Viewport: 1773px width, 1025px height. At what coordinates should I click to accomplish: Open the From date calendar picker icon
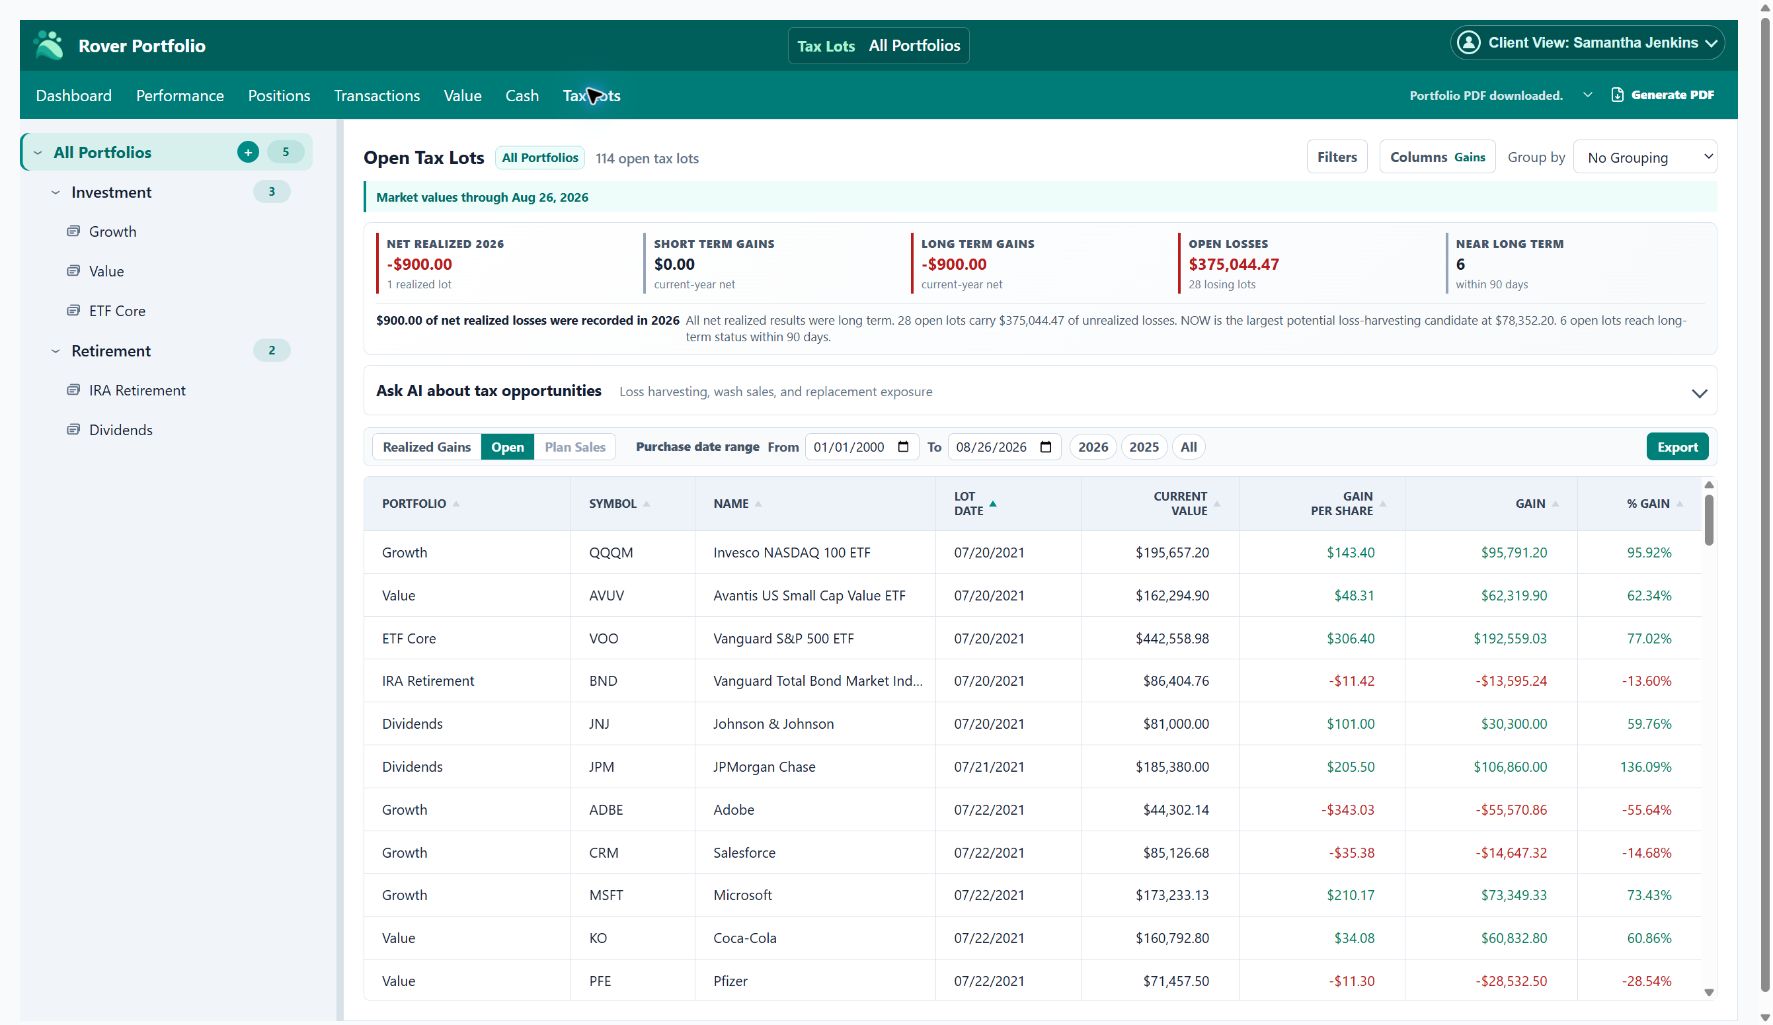903,447
